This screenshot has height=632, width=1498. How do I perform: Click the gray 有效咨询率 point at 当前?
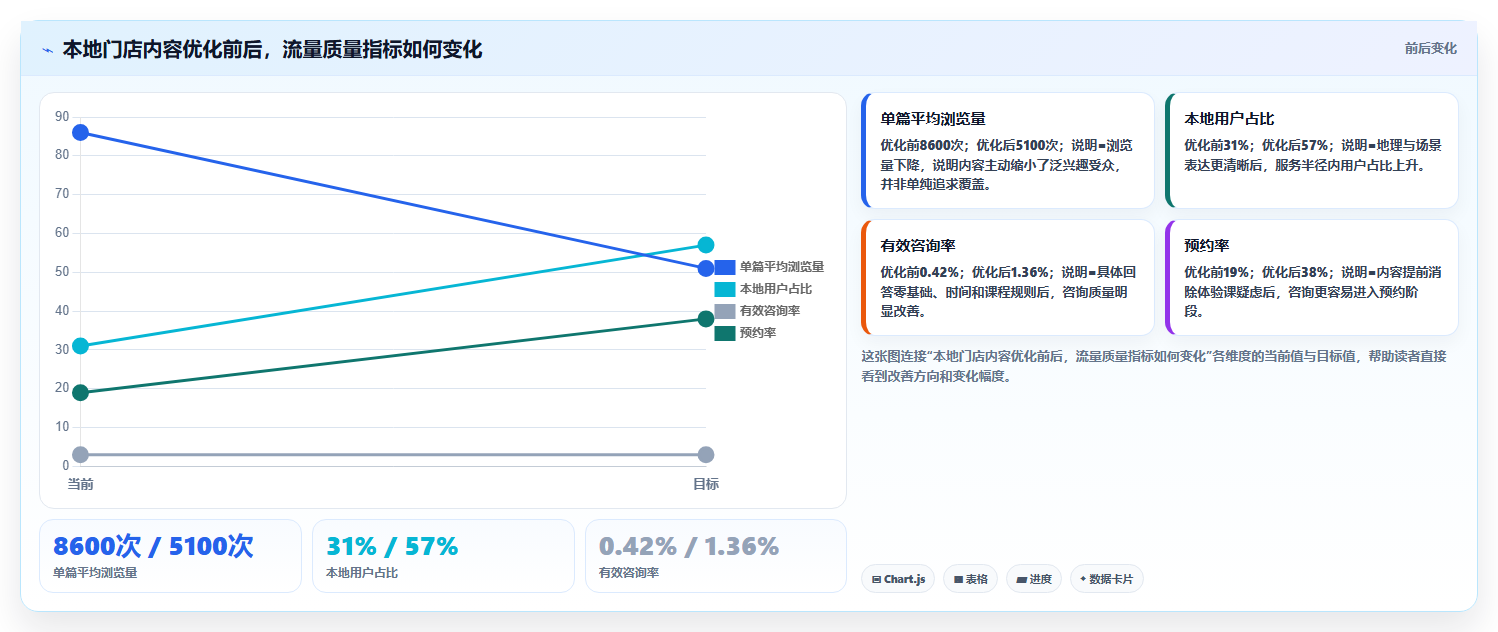(81, 455)
